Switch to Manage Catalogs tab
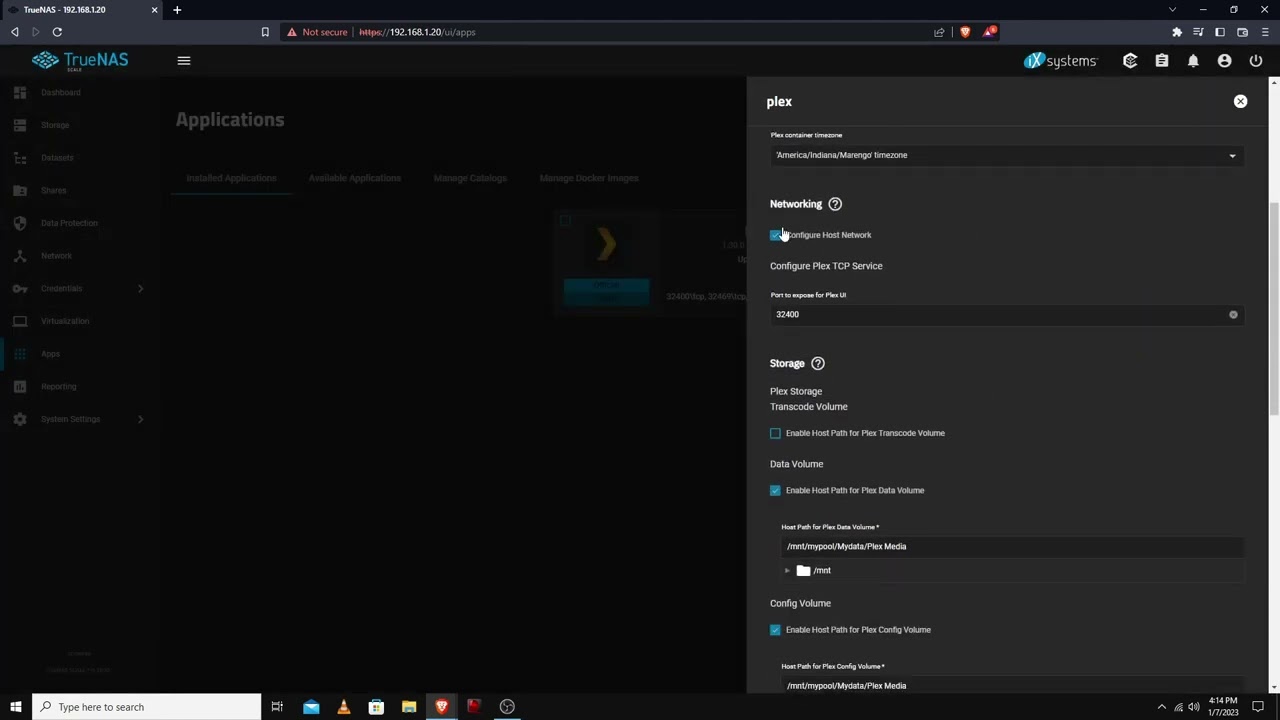Viewport: 1280px width, 720px height. pos(470,178)
